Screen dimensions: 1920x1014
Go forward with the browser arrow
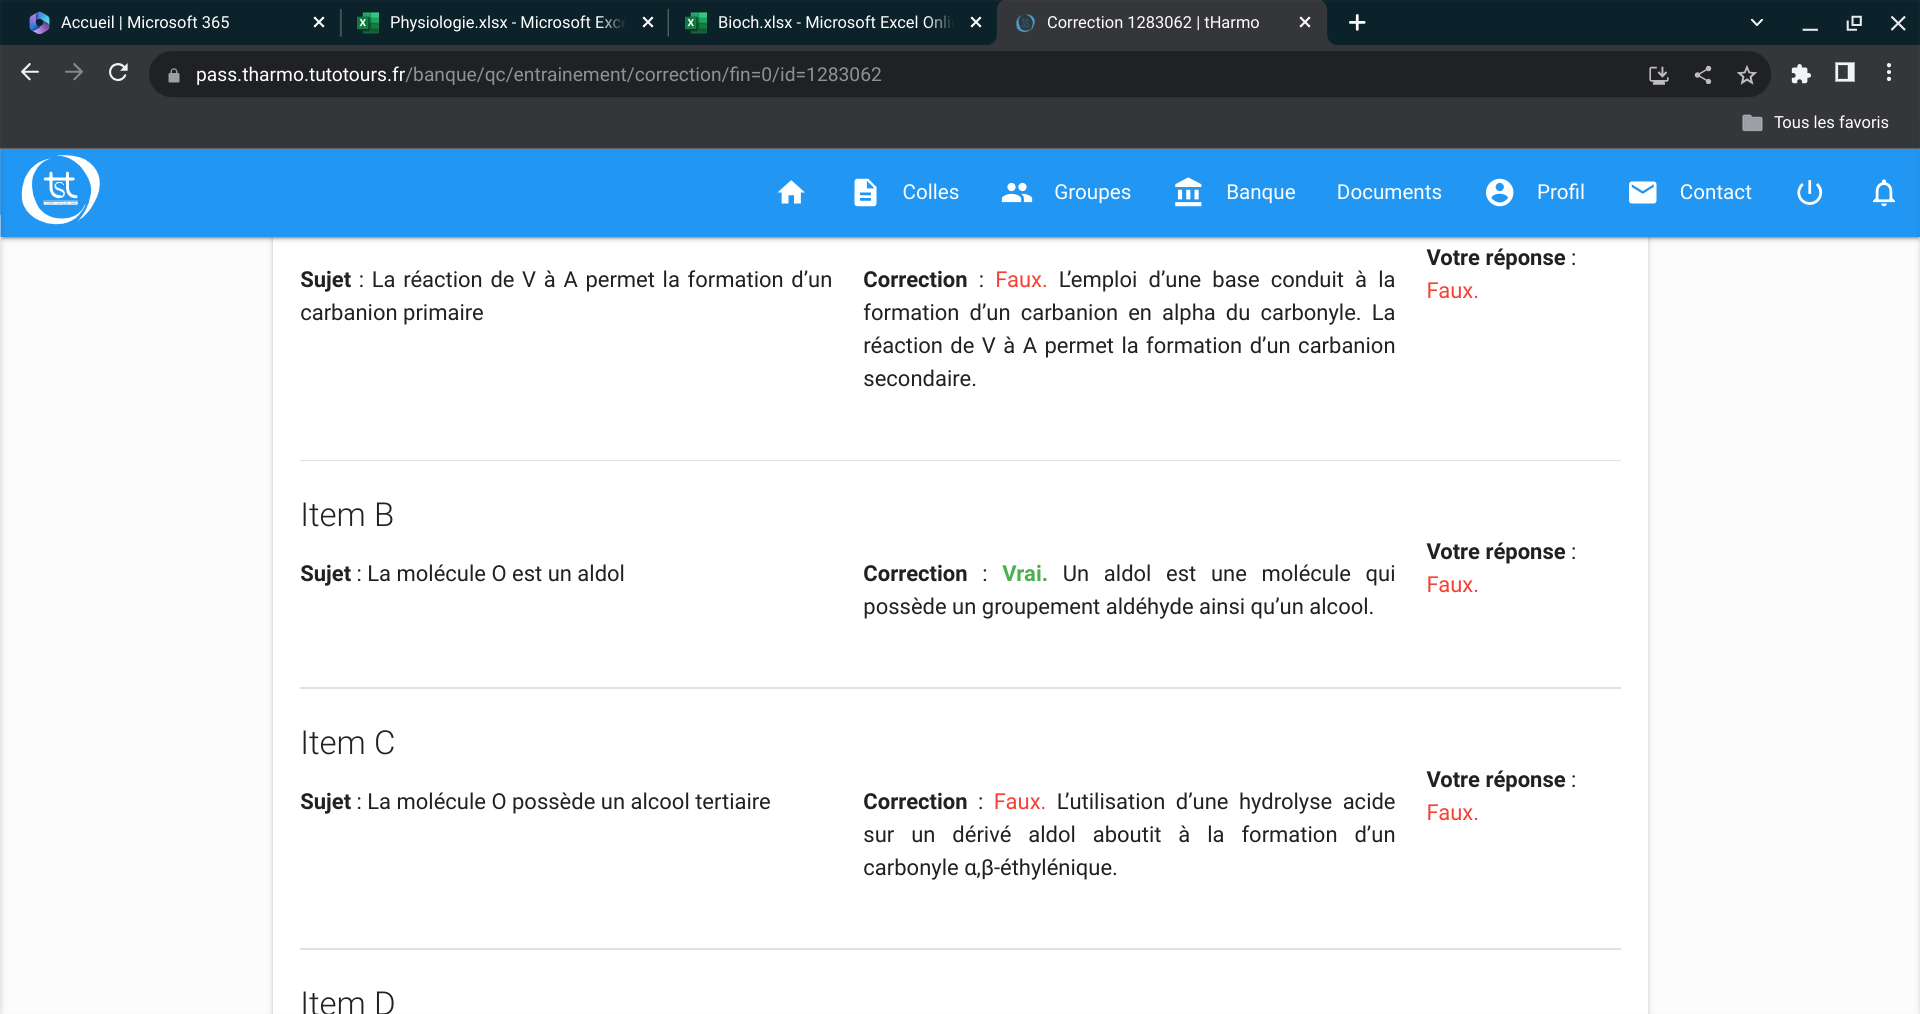tap(74, 73)
